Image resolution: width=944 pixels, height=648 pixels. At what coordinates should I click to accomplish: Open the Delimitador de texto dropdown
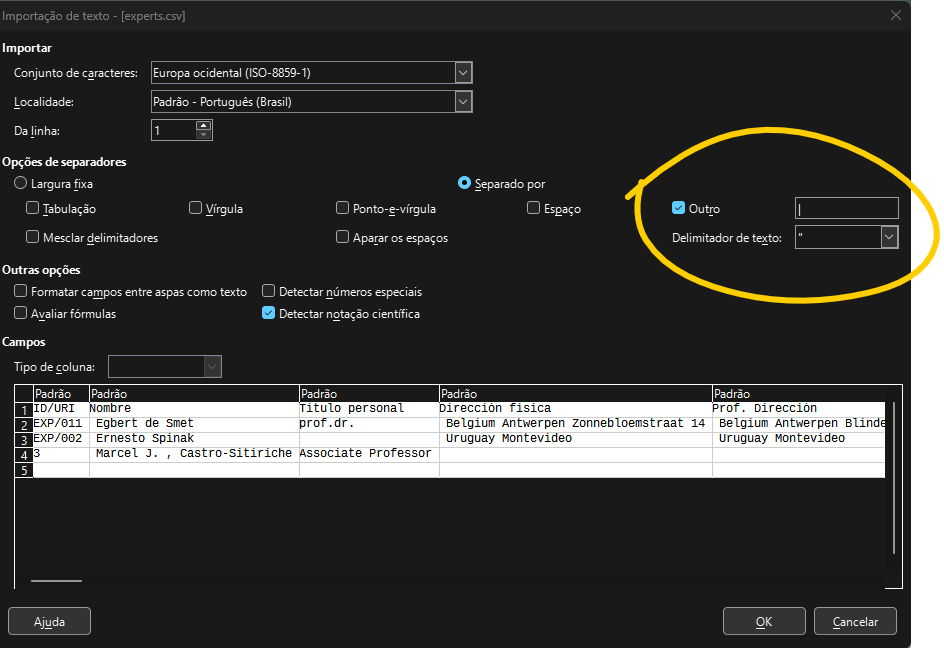pos(888,237)
